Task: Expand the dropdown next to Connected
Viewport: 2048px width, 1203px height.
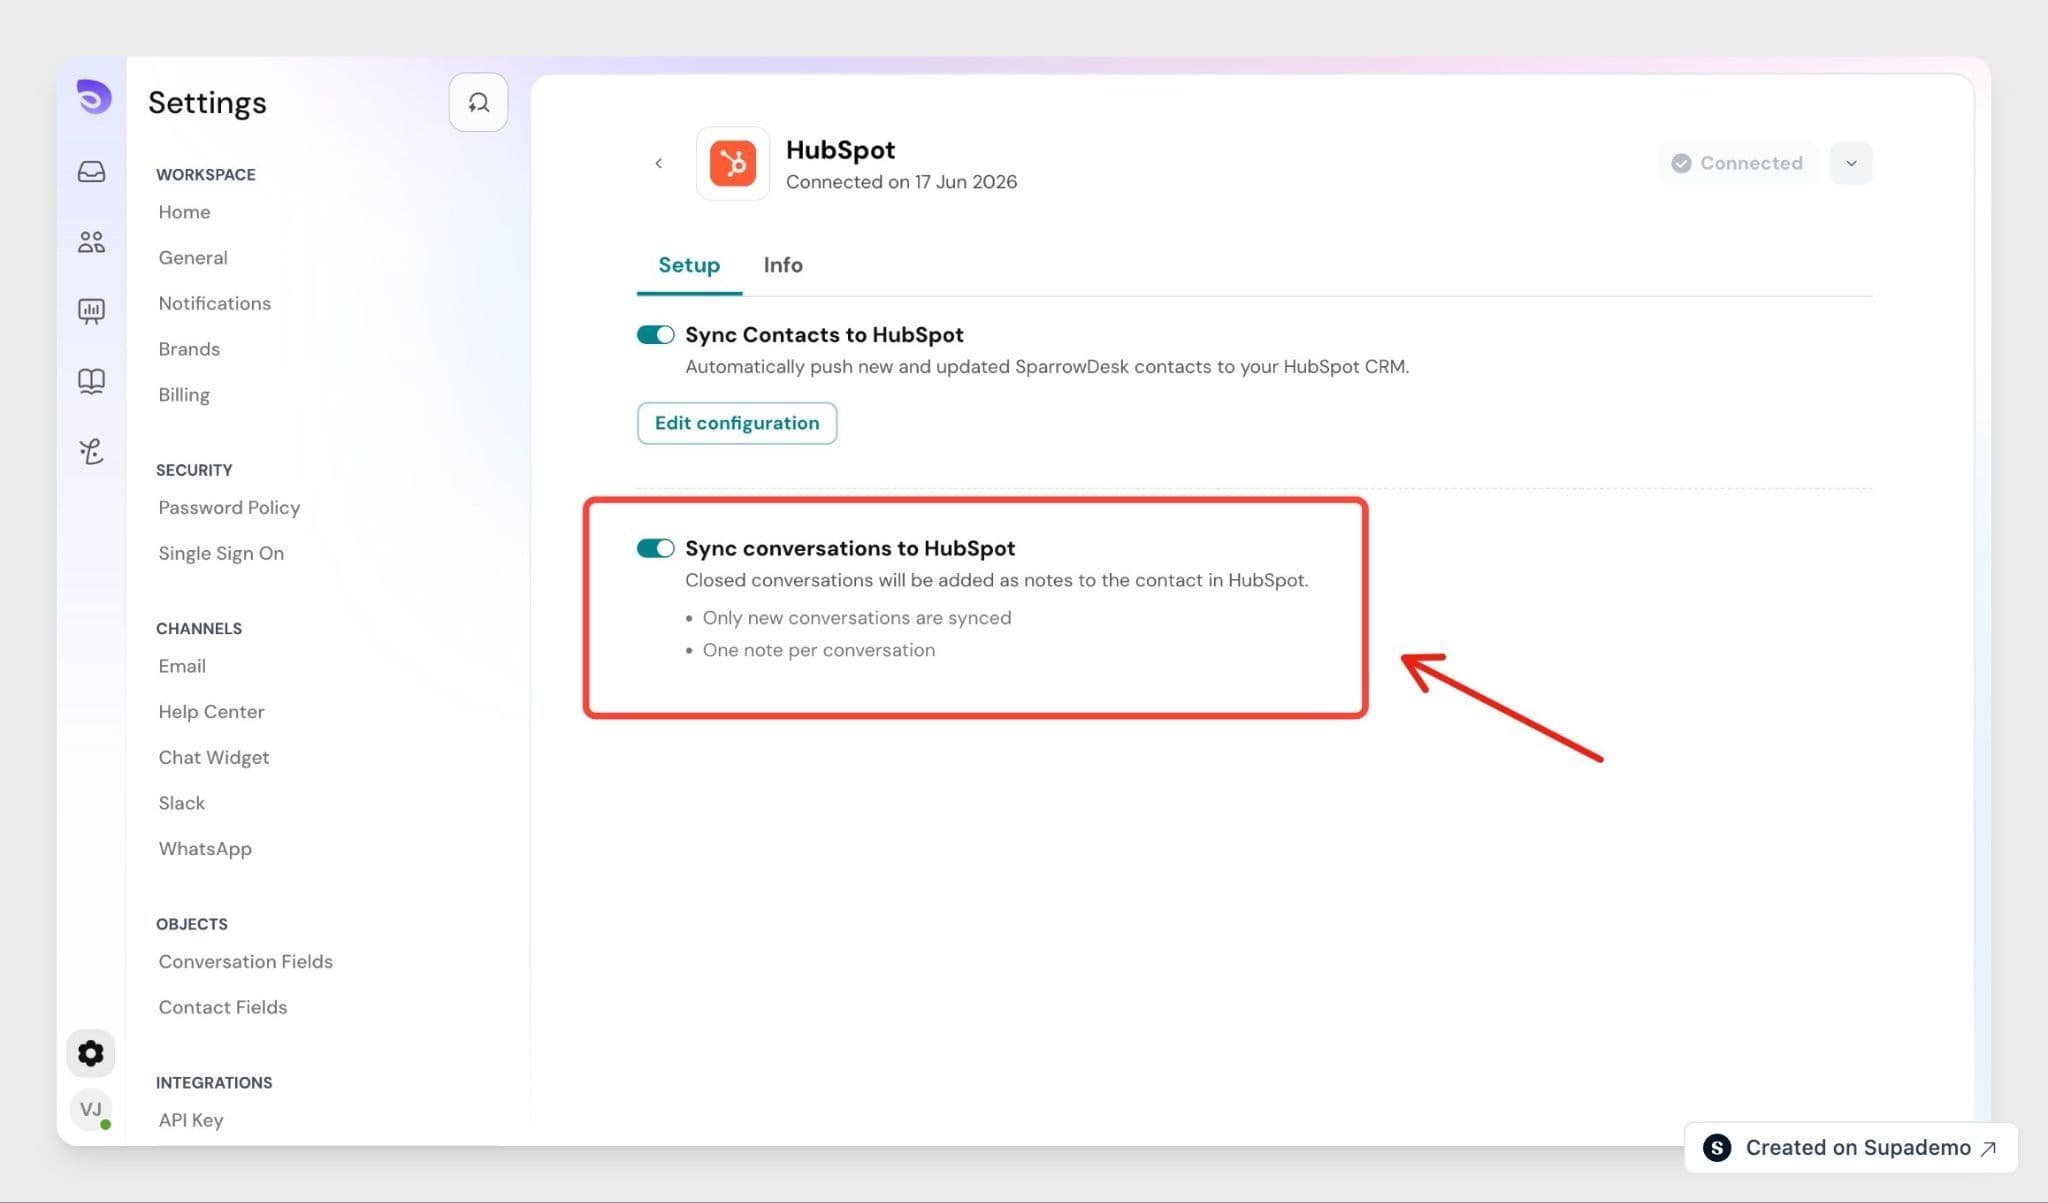Action: (1851, 163)
